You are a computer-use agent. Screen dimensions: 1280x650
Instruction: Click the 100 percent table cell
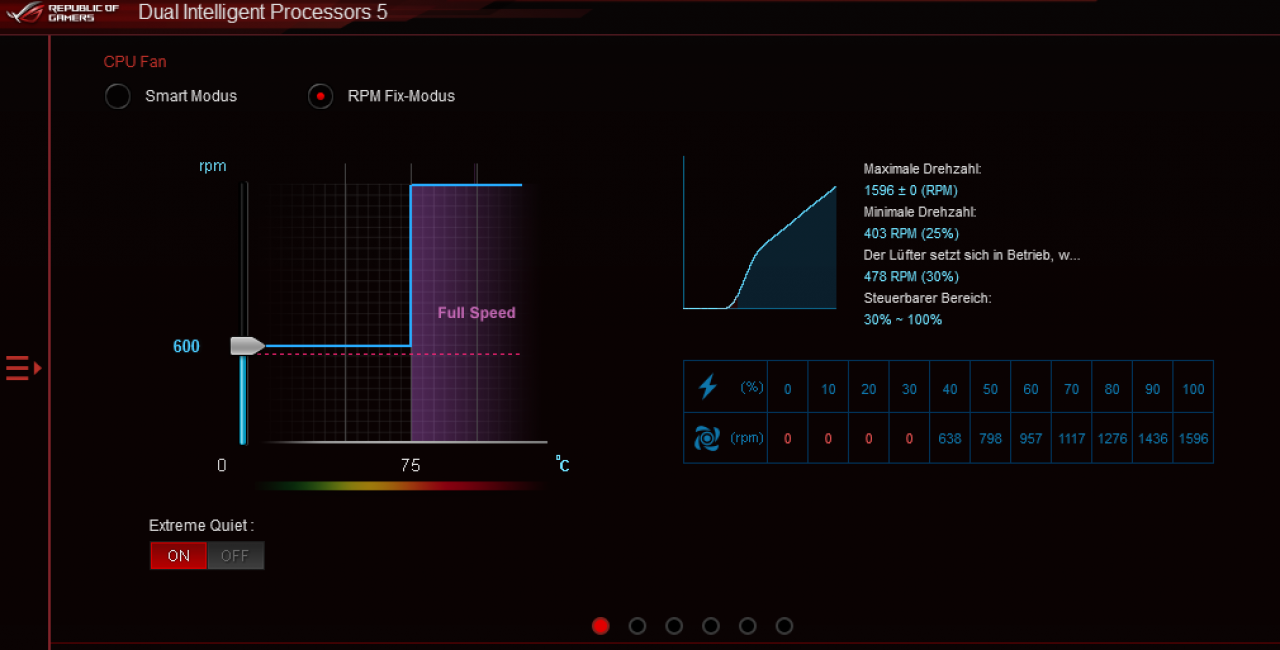[1193, 389]
